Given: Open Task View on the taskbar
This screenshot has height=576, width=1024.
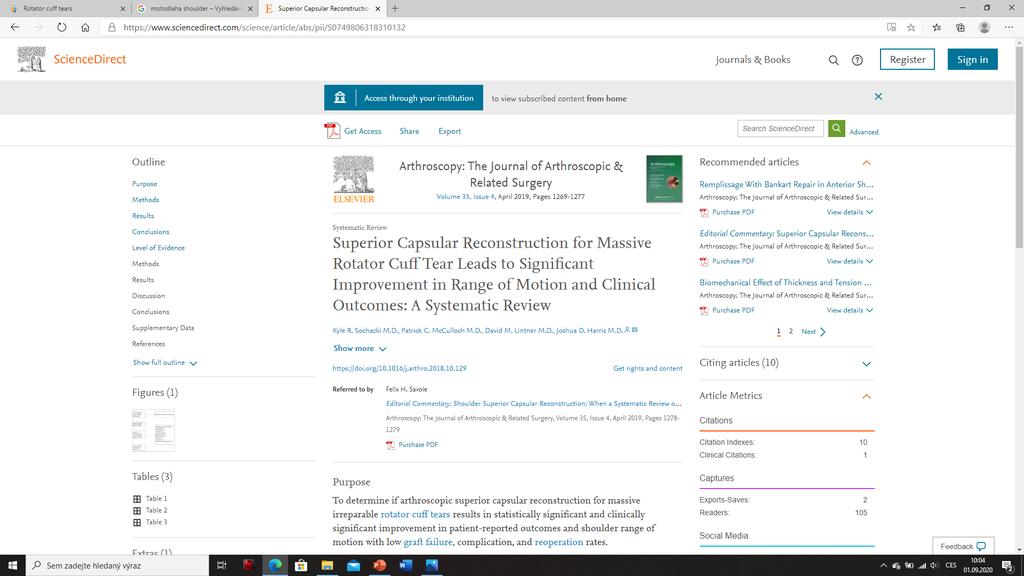Looking at the screenshot, I should pyautogui.click(x=221, y=565).
